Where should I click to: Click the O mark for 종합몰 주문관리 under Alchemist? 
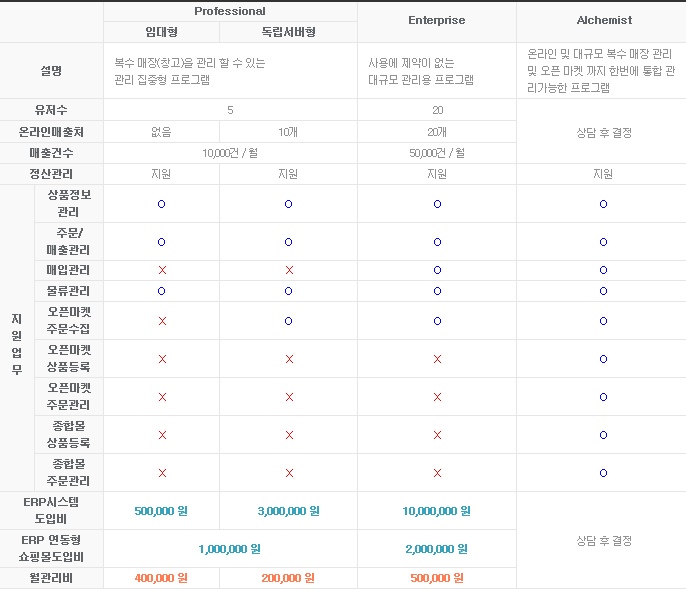603,473
